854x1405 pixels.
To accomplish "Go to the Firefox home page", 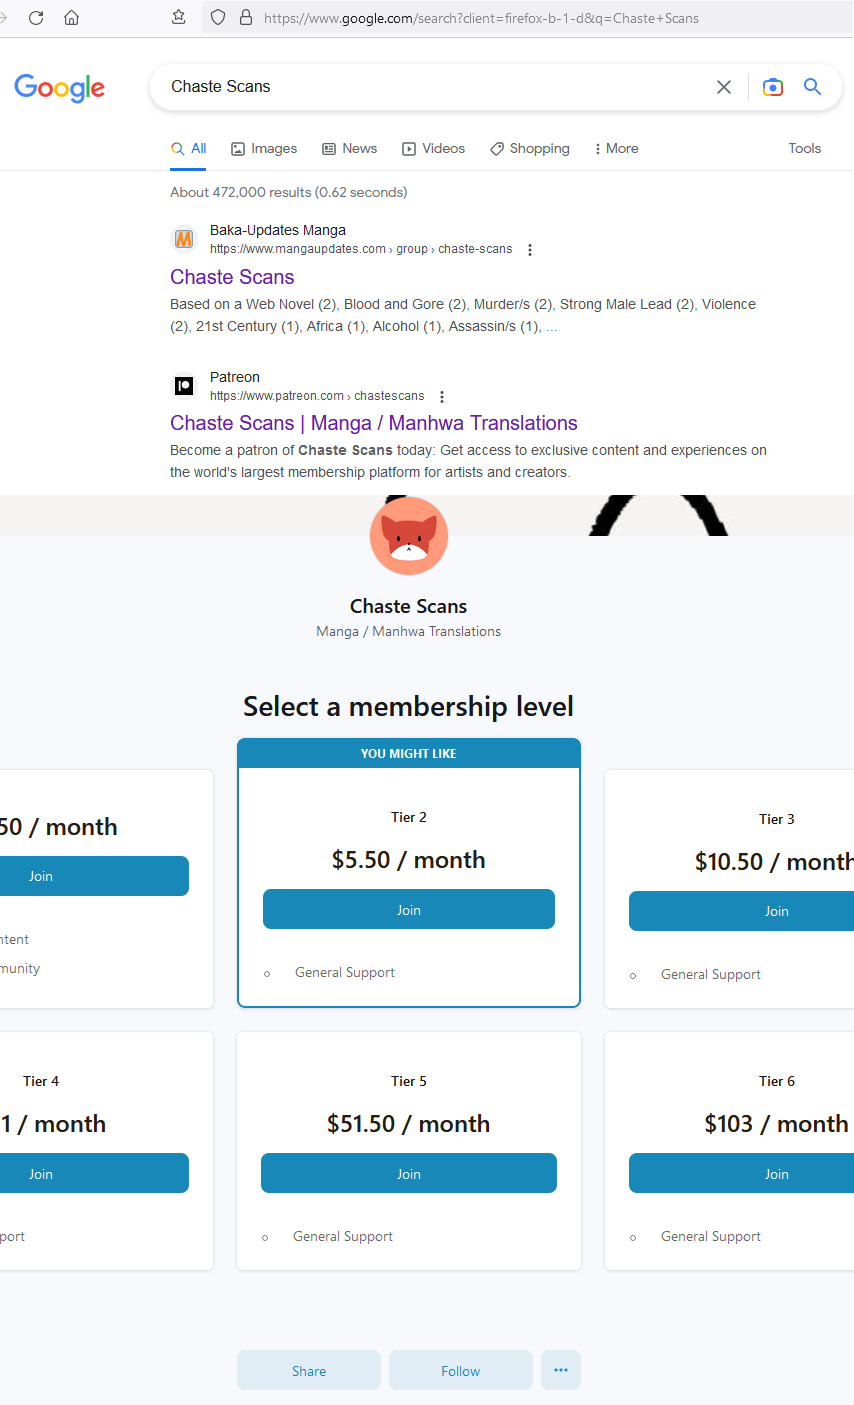I will click(71, 17).
